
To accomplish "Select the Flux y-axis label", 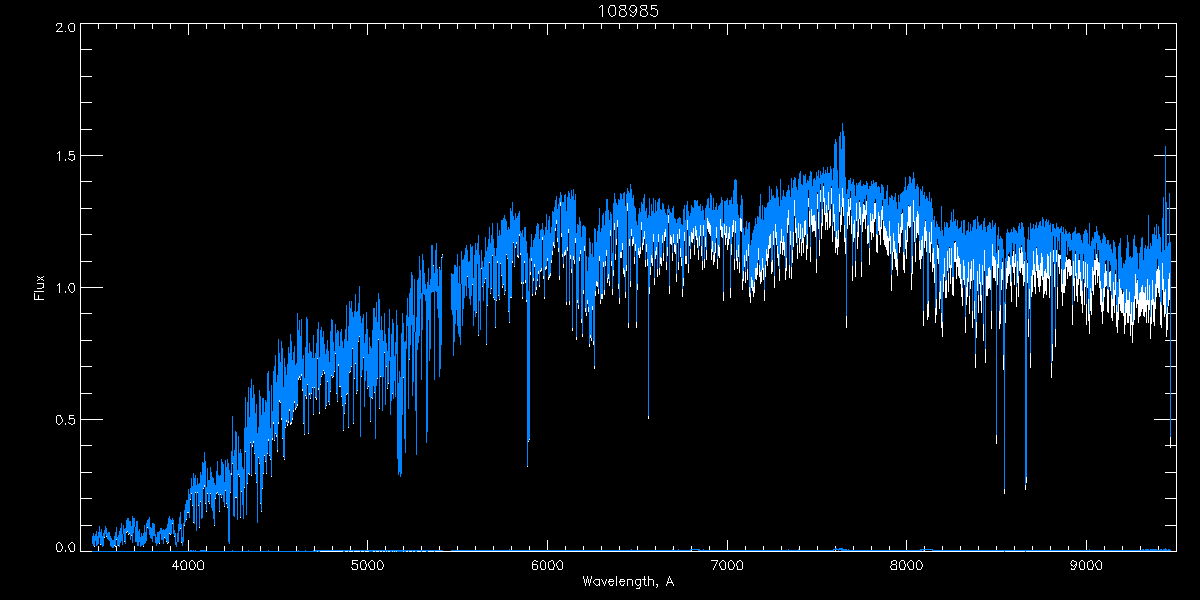I will 40,288.
